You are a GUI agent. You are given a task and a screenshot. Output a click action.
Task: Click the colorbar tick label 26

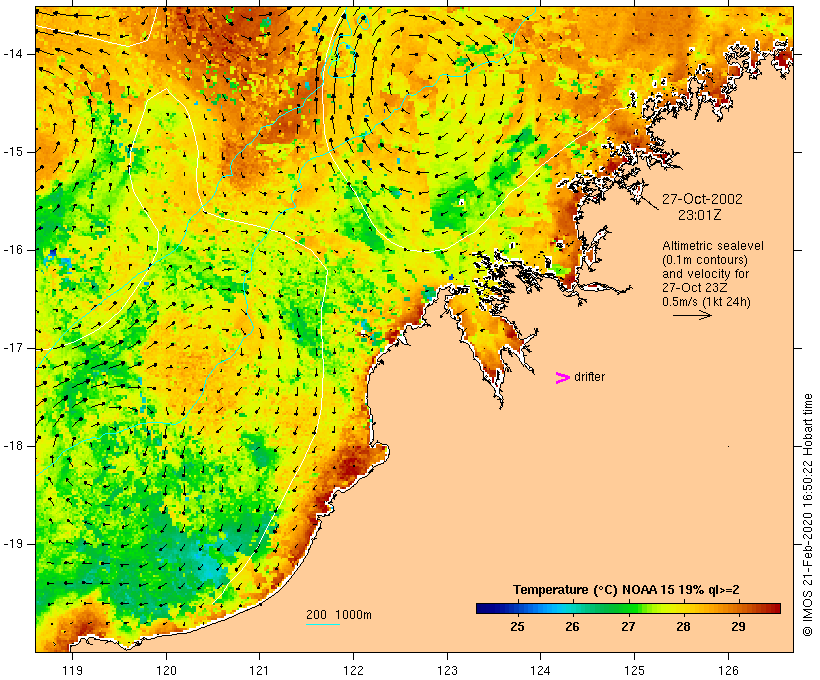coord(572,627)
